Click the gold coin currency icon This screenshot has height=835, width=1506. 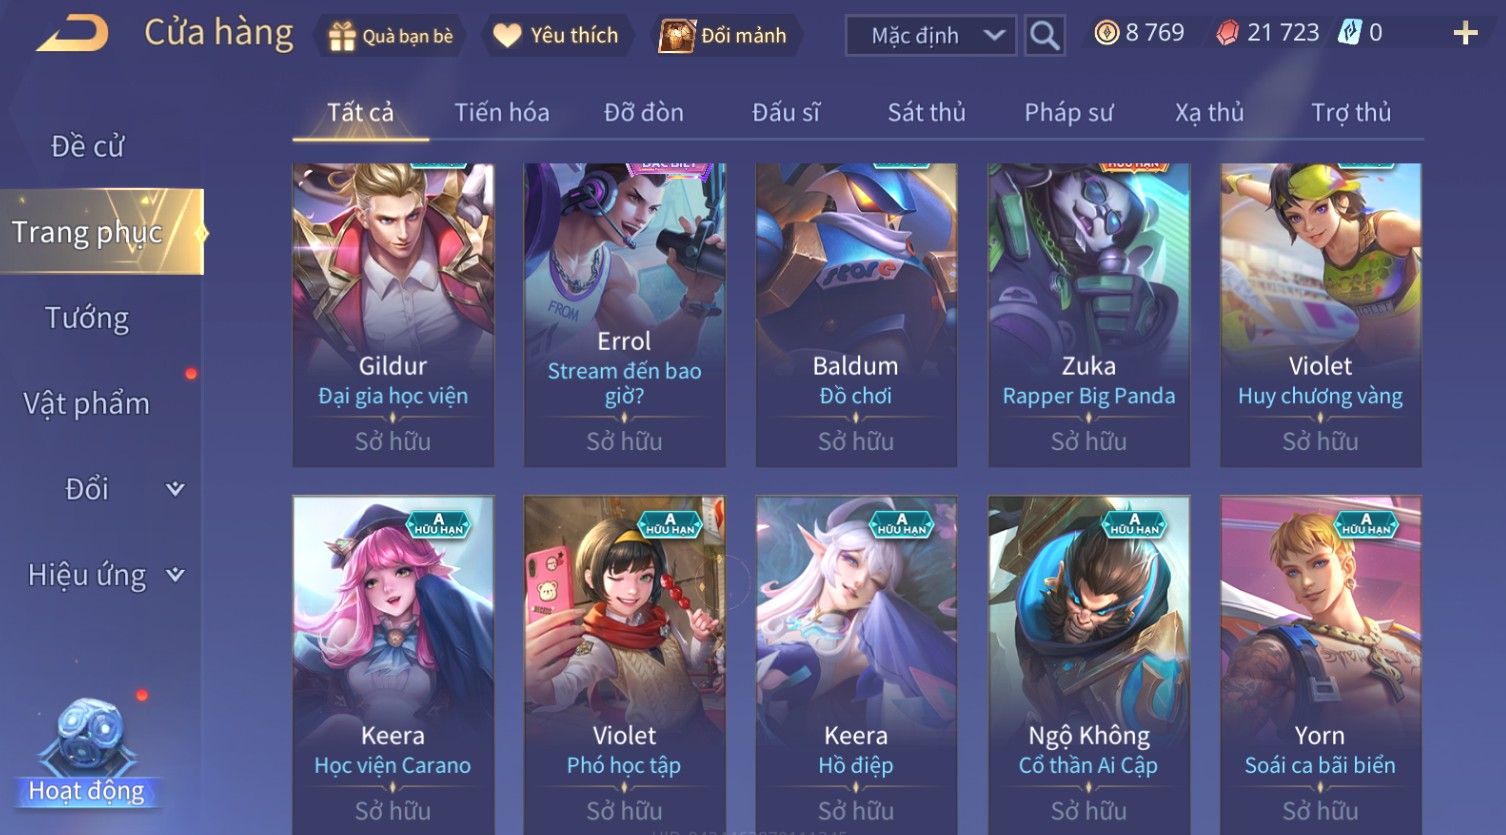[1105, 33]
